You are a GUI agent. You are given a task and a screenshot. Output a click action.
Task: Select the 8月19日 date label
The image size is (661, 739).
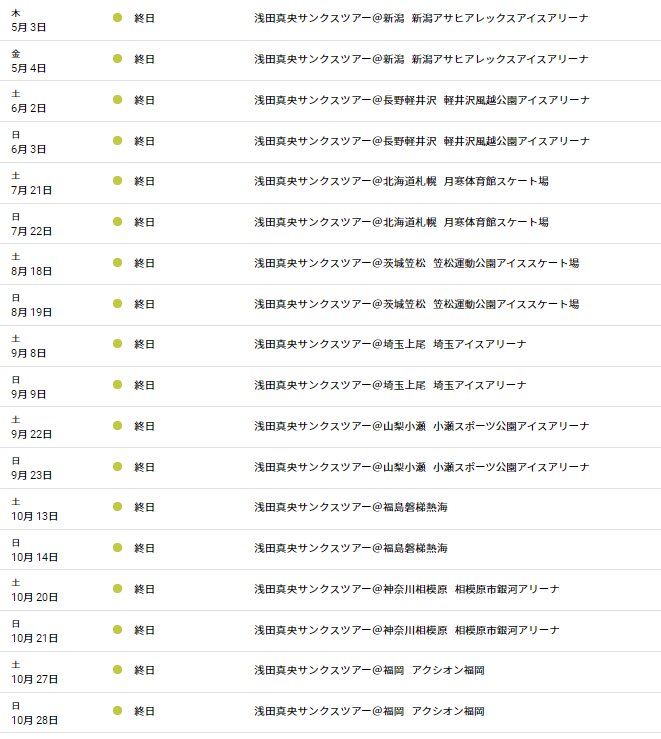click(31, 312)
